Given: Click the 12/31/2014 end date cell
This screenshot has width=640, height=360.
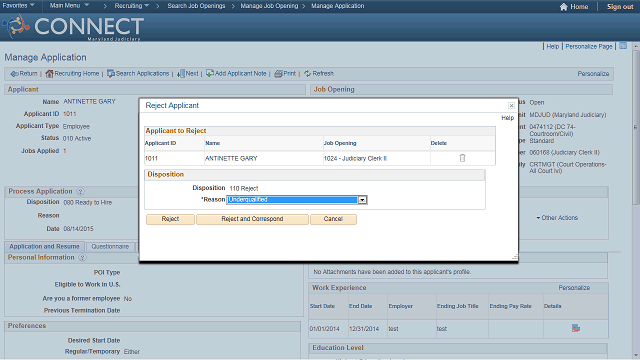Looking at the screenshot, I should pos(364,329).
